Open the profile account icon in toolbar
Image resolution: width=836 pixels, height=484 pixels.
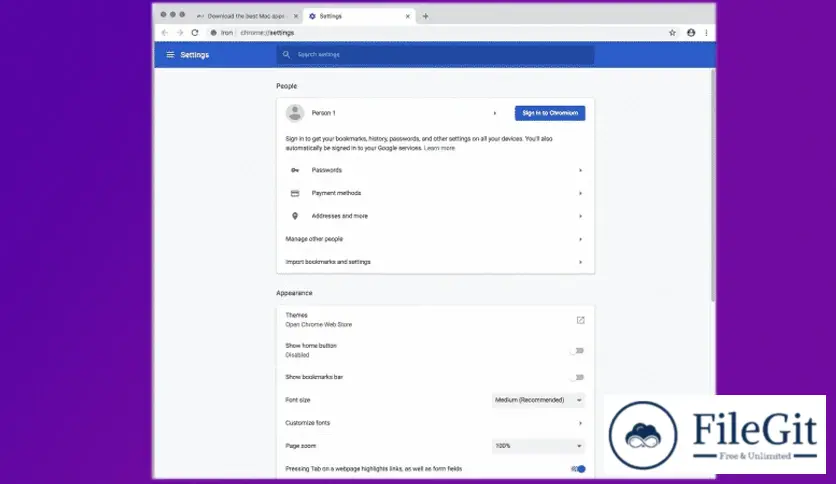point(691,33)
